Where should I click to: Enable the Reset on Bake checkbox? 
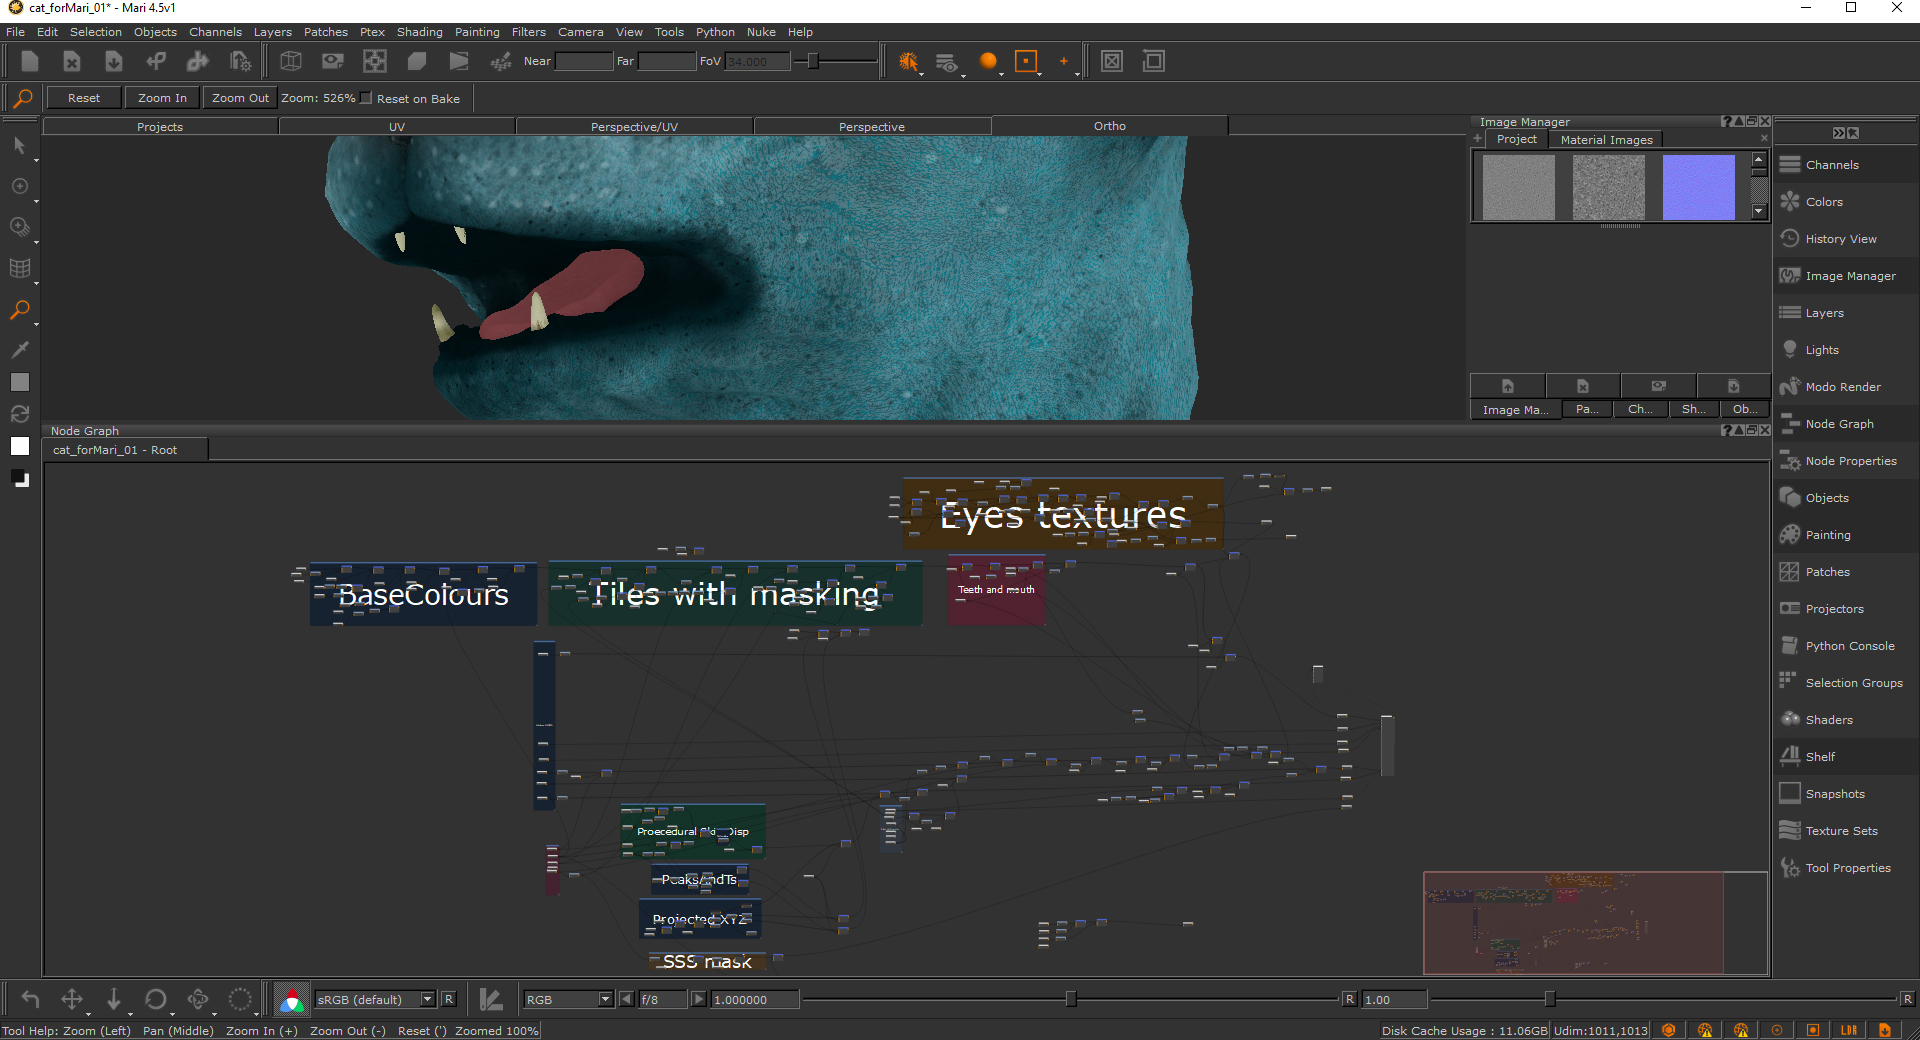366,98
